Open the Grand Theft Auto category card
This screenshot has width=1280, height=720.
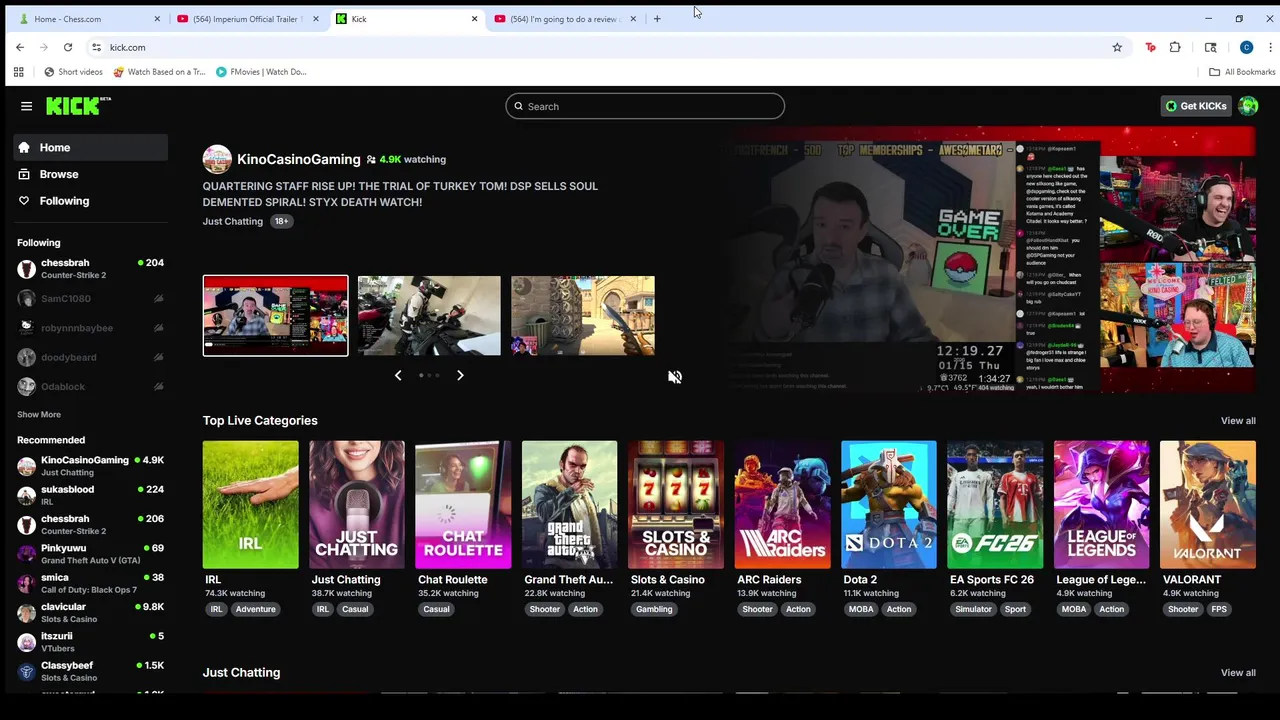570,505
